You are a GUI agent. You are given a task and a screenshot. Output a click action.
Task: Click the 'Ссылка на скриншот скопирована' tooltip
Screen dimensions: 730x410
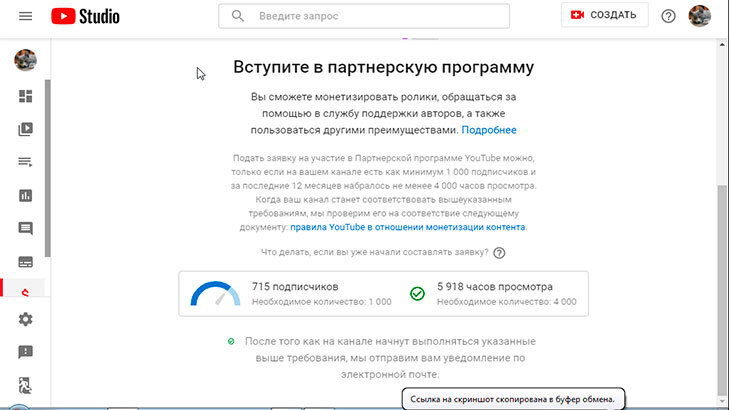point(513,399)
